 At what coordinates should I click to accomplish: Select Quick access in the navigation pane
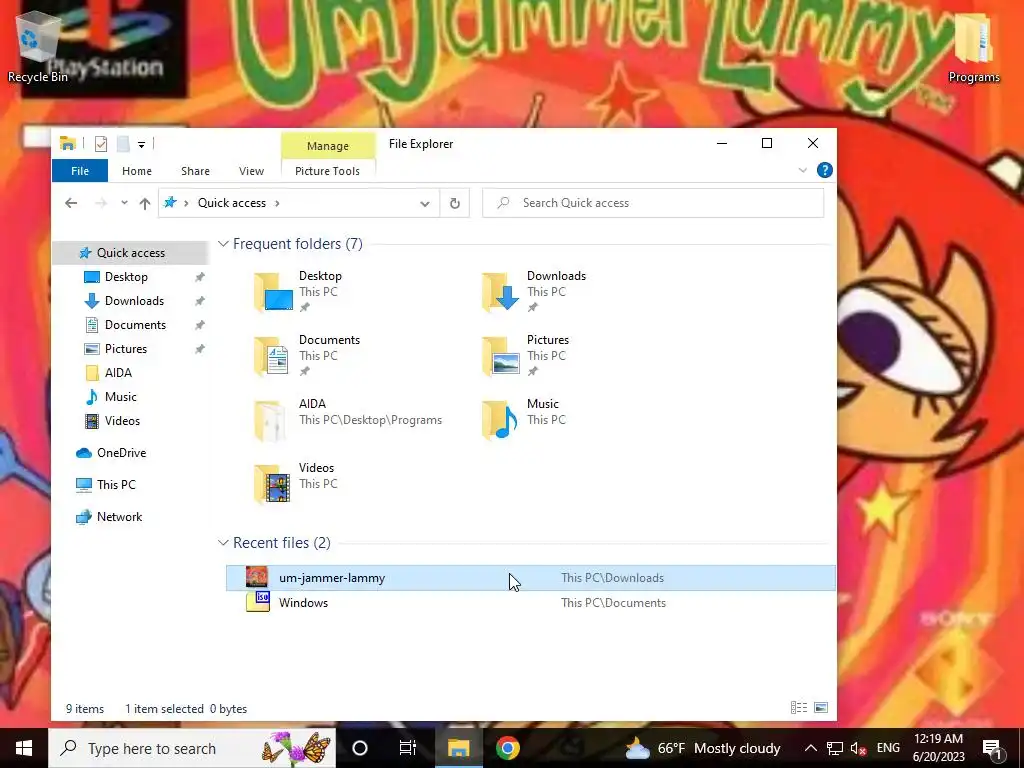(131, 253)
